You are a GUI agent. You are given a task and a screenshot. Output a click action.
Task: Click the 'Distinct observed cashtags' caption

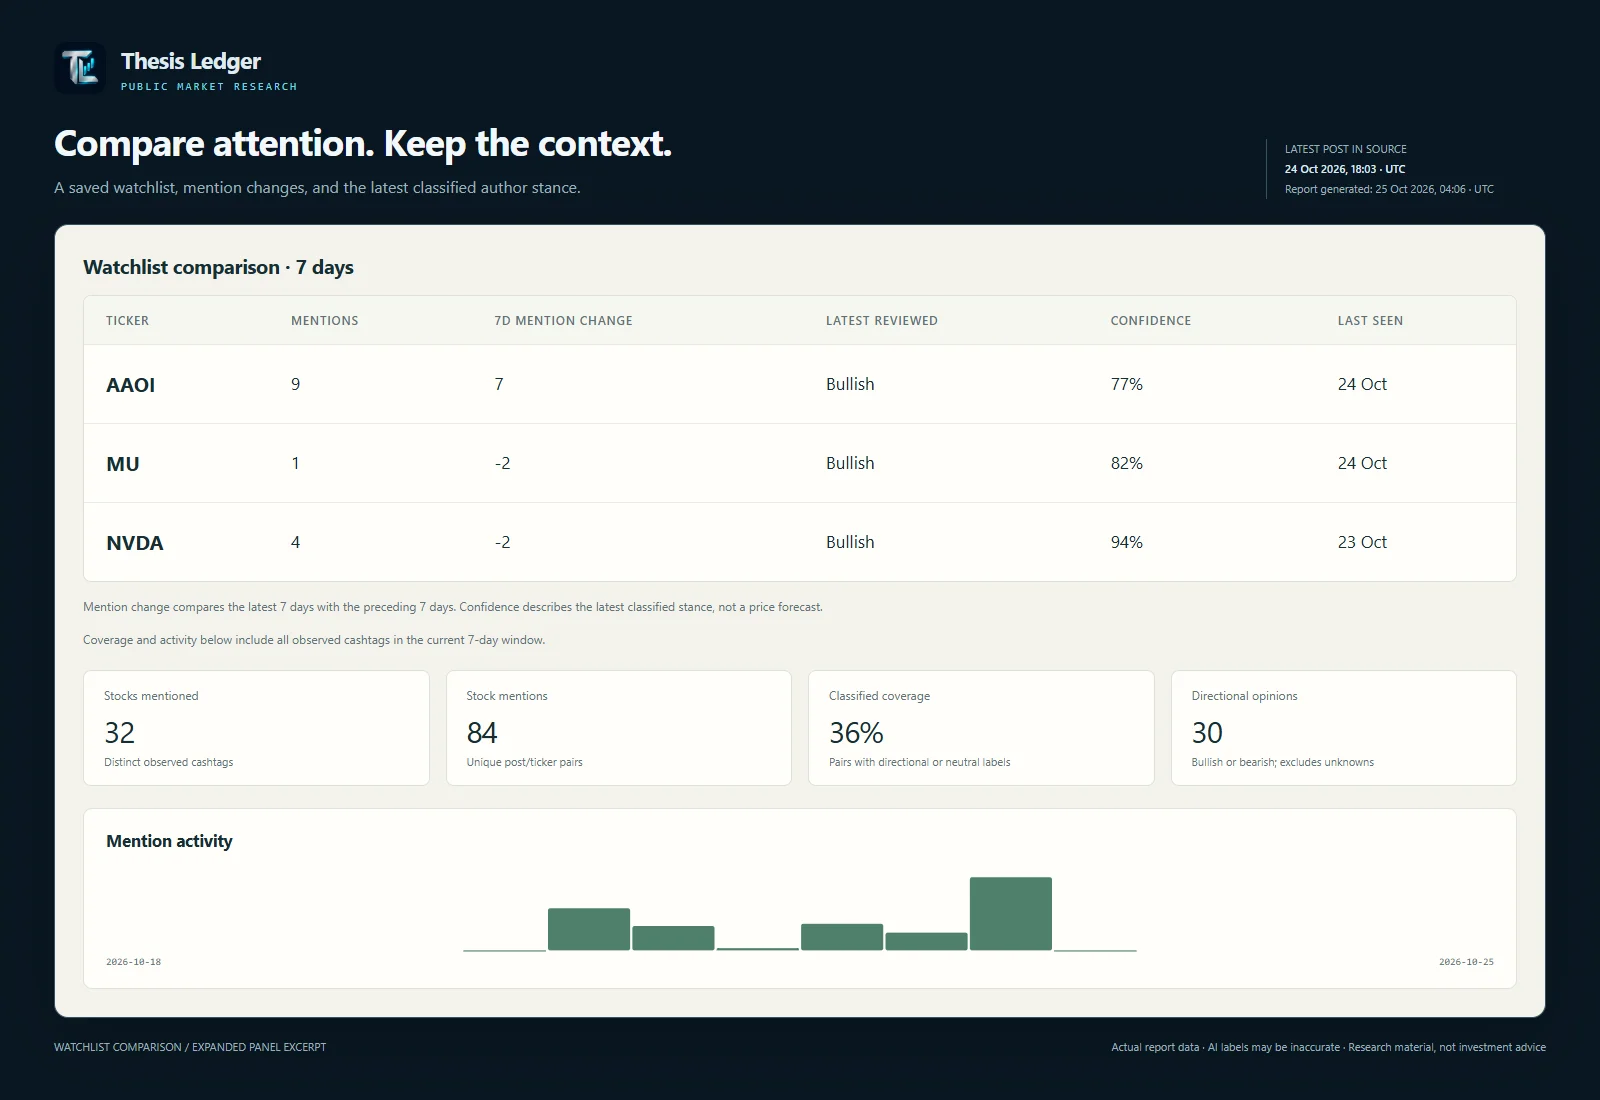[168, 762]
